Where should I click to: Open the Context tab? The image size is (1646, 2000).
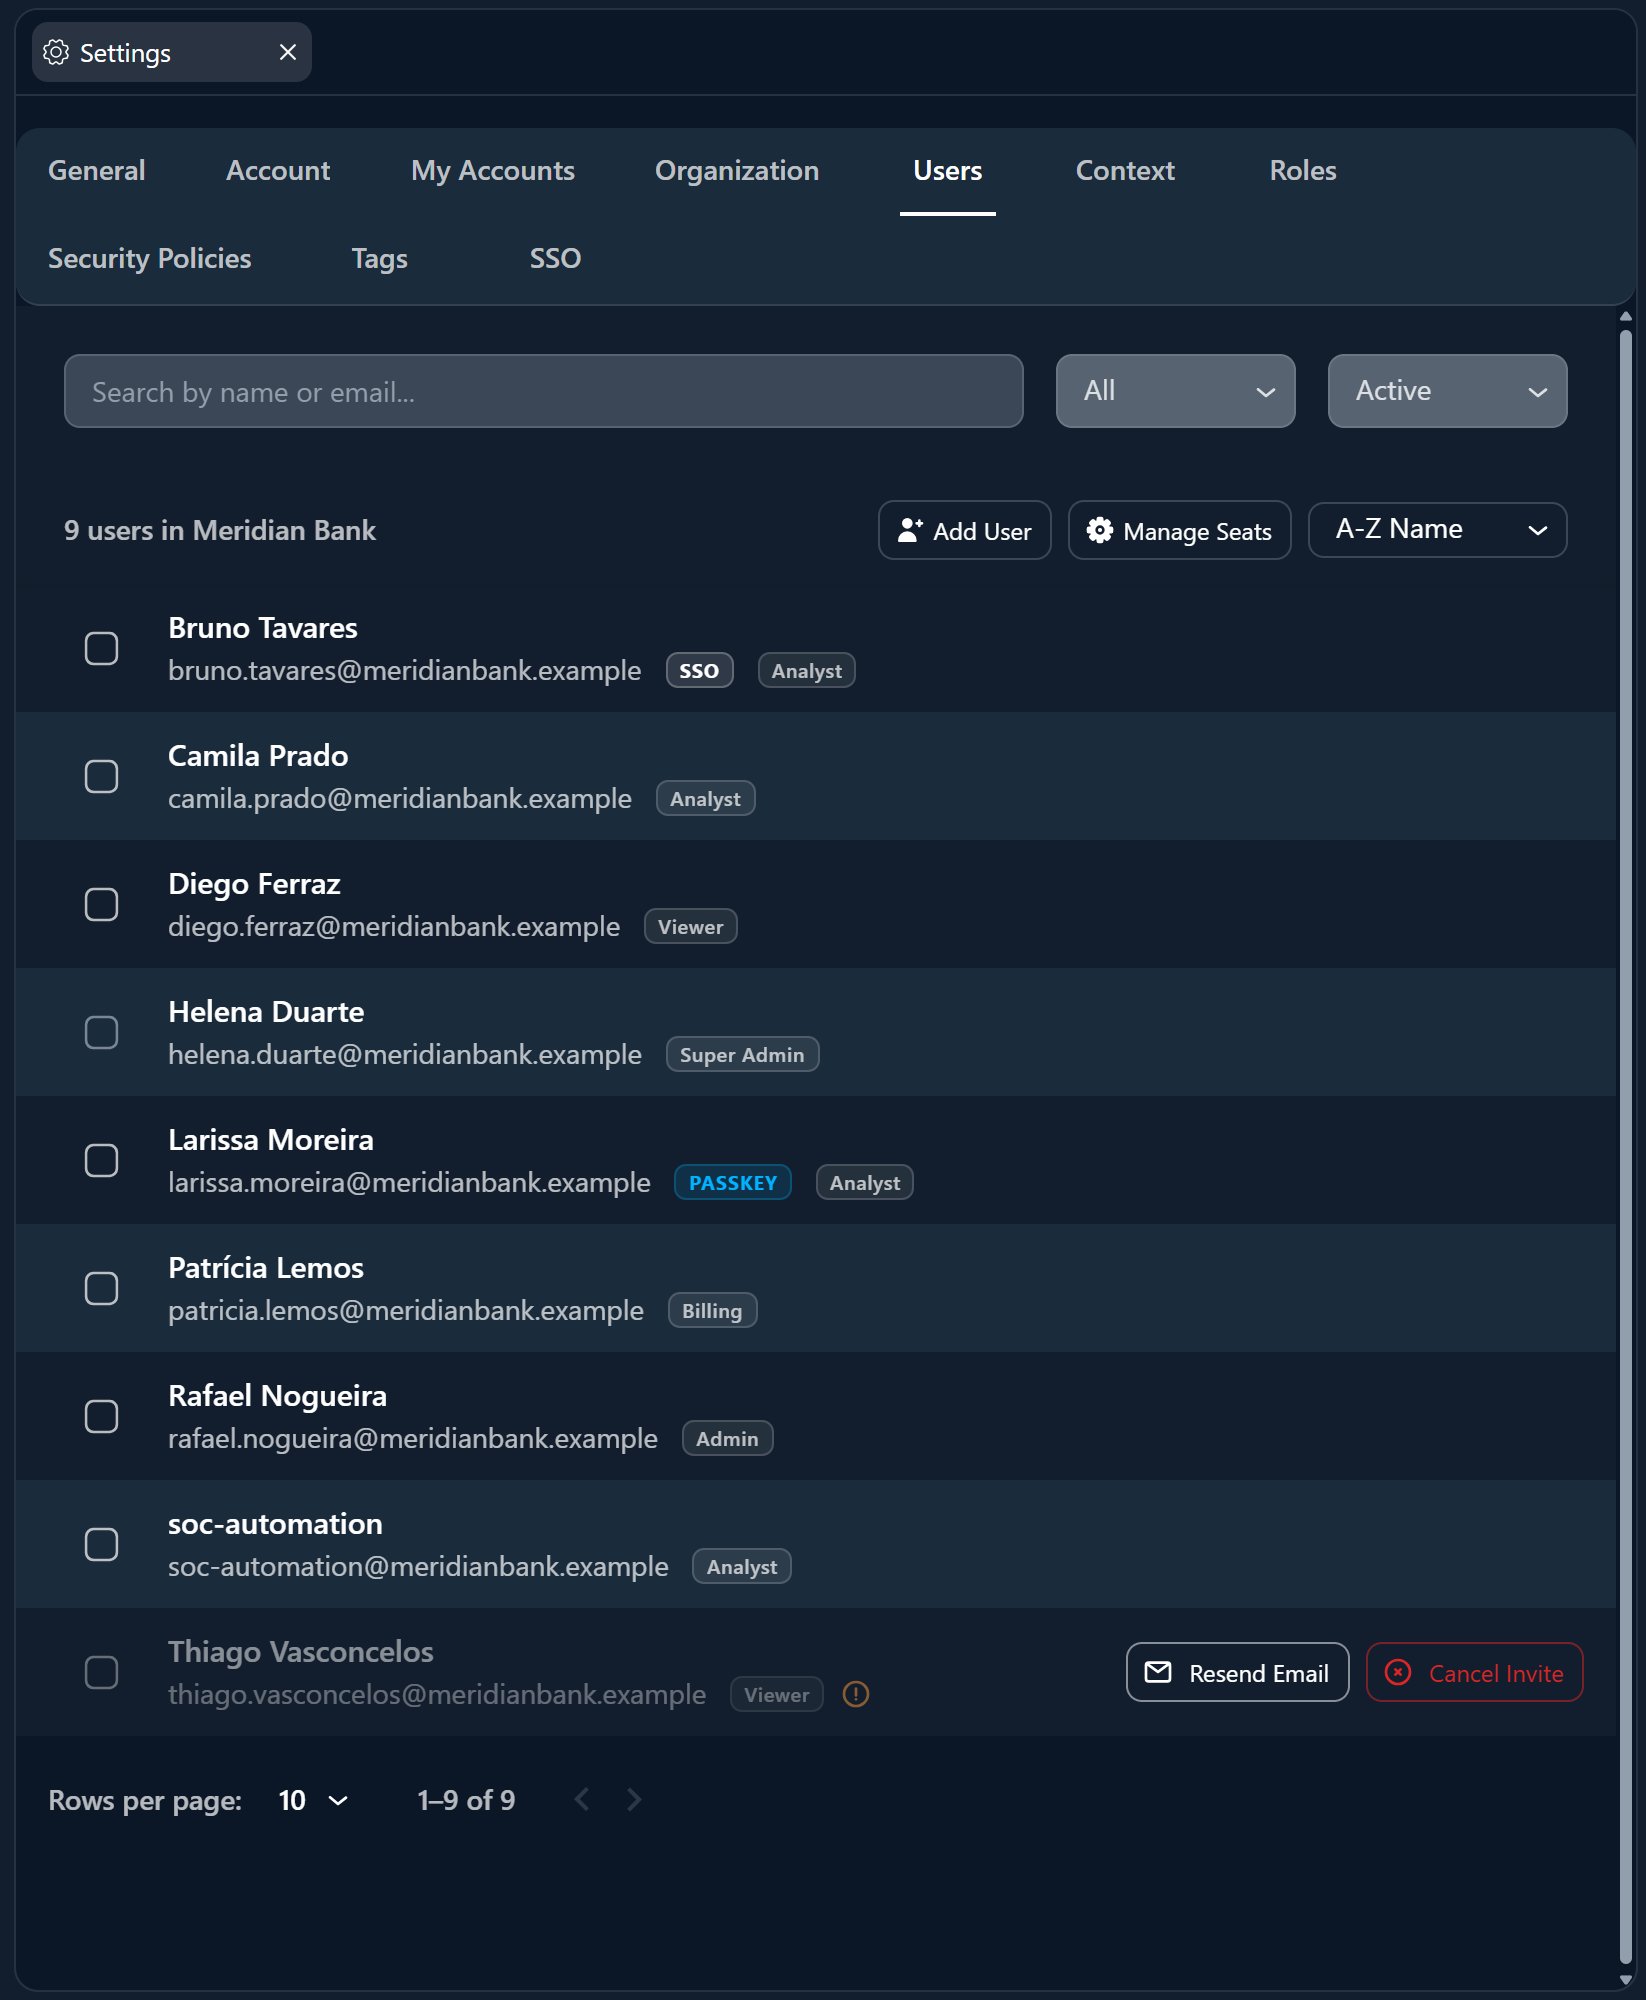[1125, 171]
